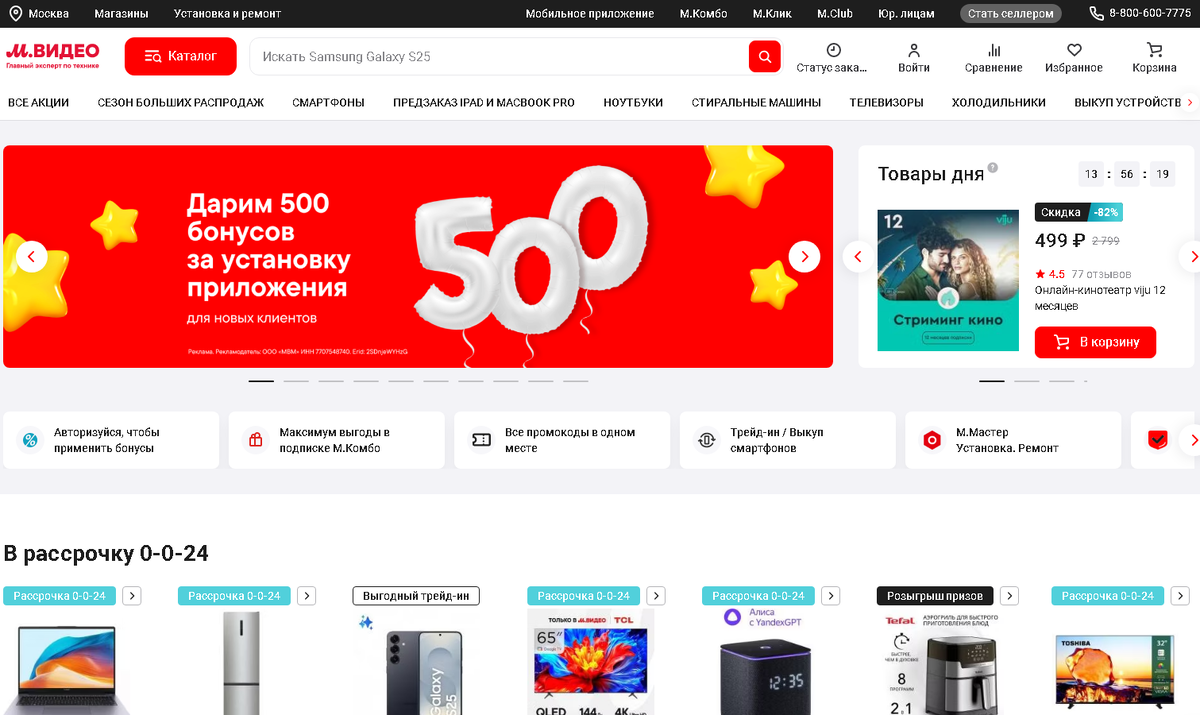Click the red search magnifier button
The height and width of the screenshot is (715, 1200).
click(x=764, y=57)
